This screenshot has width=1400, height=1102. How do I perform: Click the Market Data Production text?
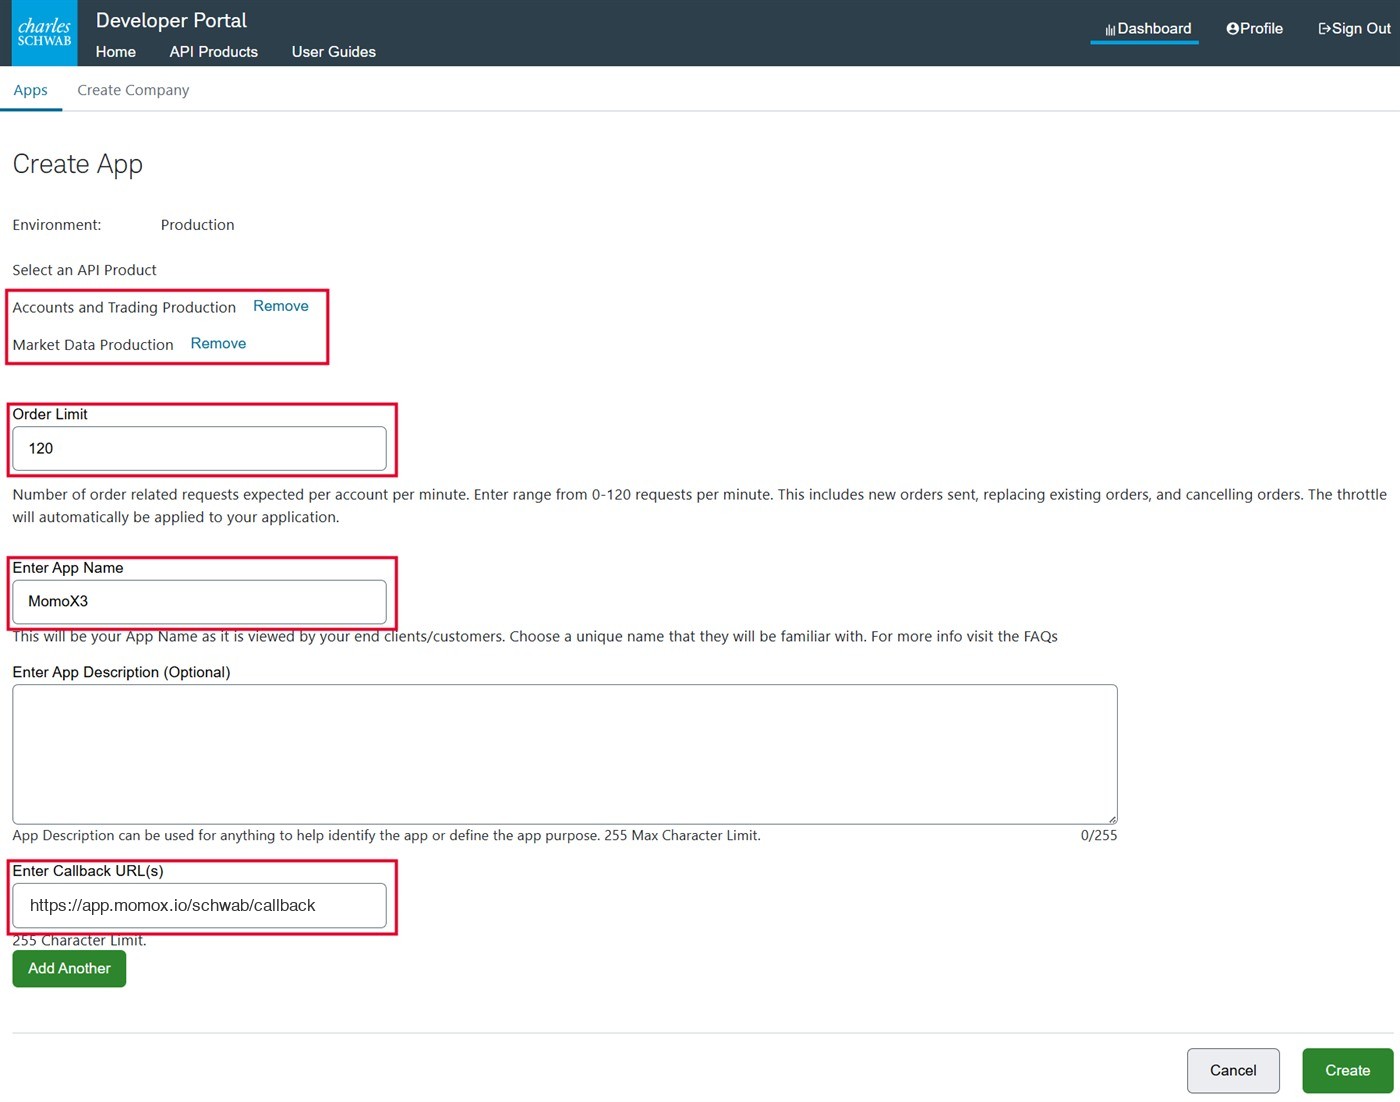tap(93, 345)
